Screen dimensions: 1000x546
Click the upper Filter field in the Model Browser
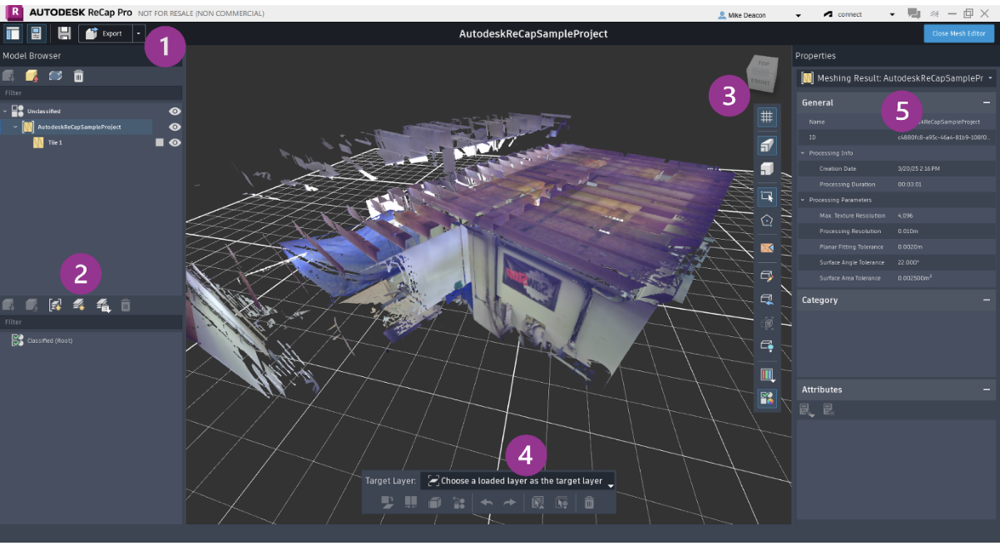91,92
